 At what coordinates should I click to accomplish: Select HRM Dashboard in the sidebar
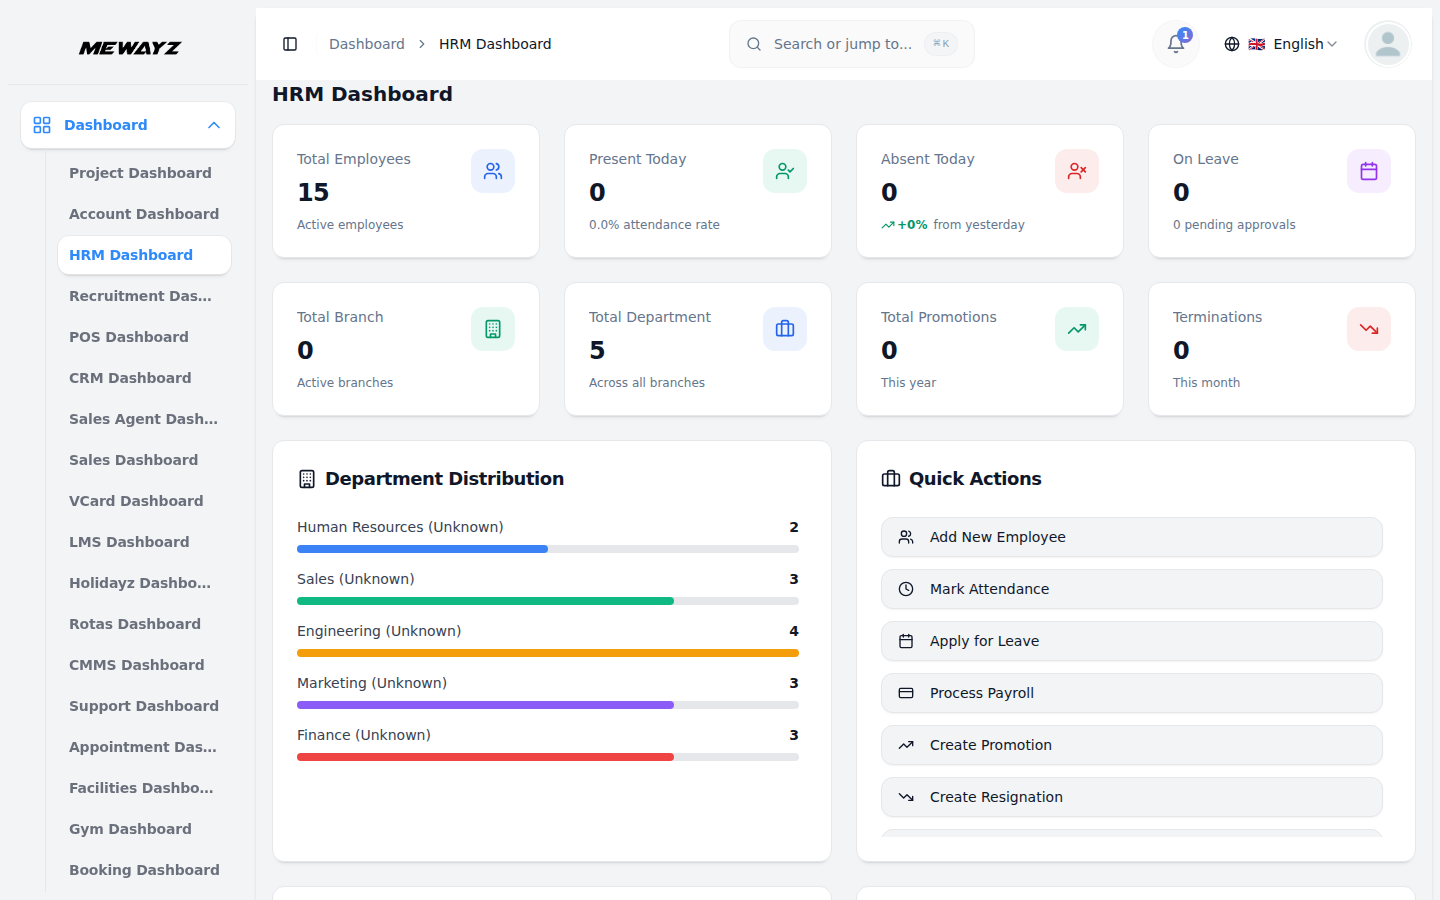[x=130, y=255]
